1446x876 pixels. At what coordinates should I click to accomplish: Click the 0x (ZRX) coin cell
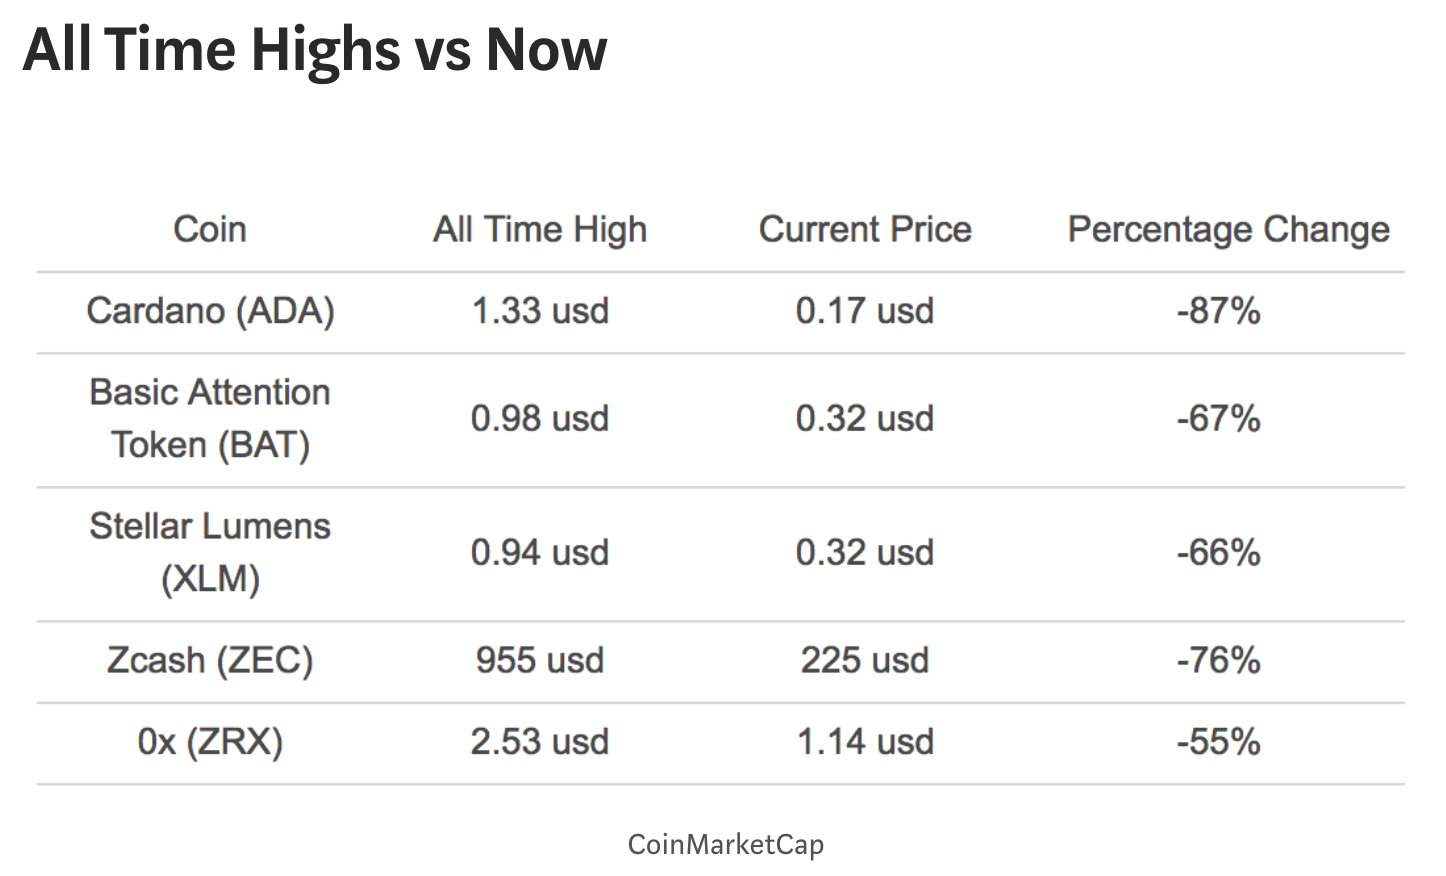tap(210, 742)
